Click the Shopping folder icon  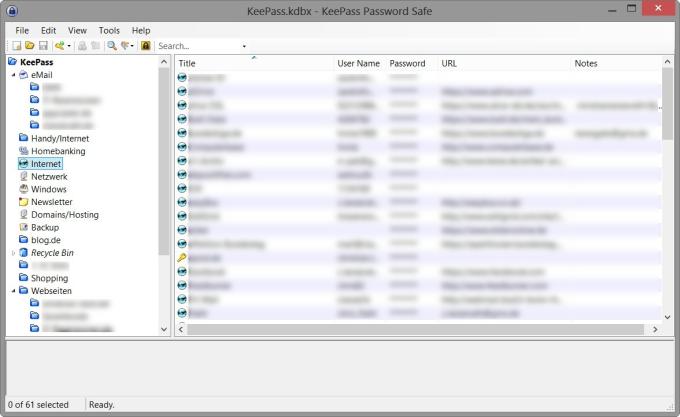tap(23, 278)
